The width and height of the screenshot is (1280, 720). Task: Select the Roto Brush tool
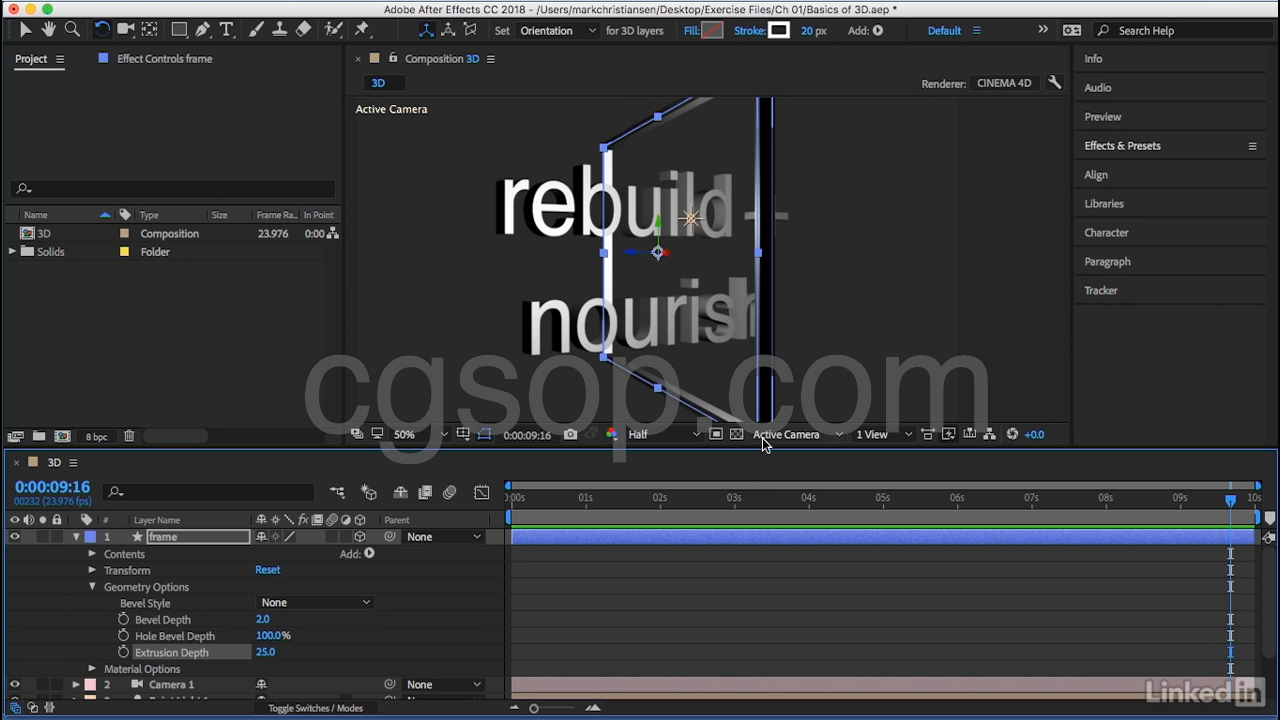[334, 30]
